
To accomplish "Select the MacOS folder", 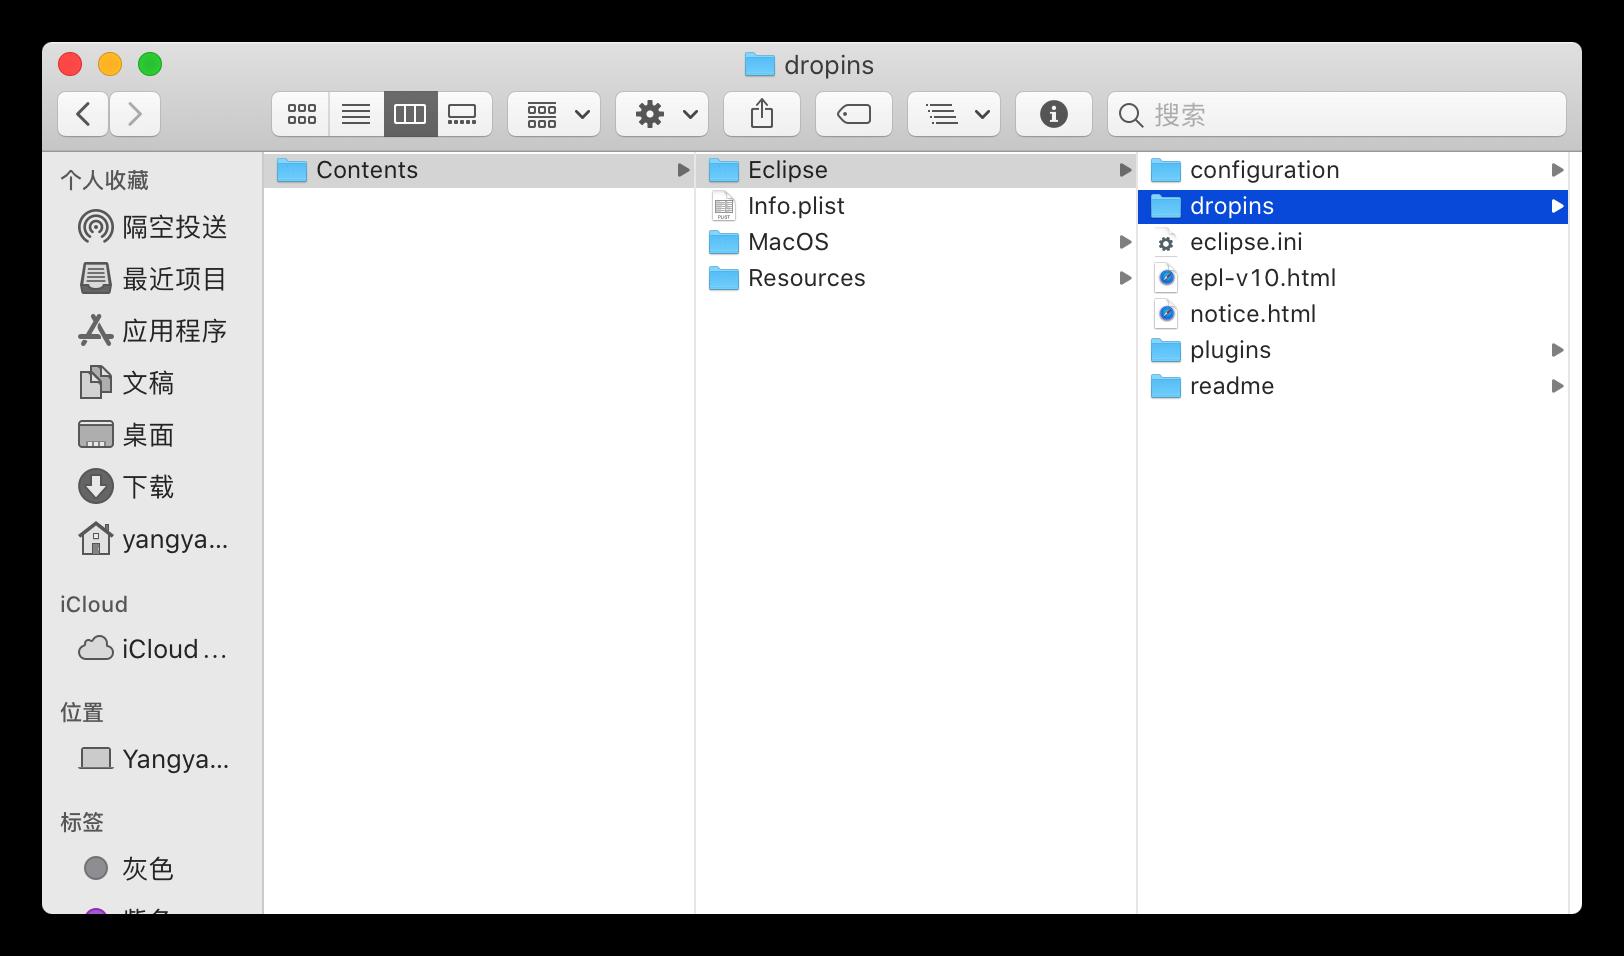I will [916, 242].
